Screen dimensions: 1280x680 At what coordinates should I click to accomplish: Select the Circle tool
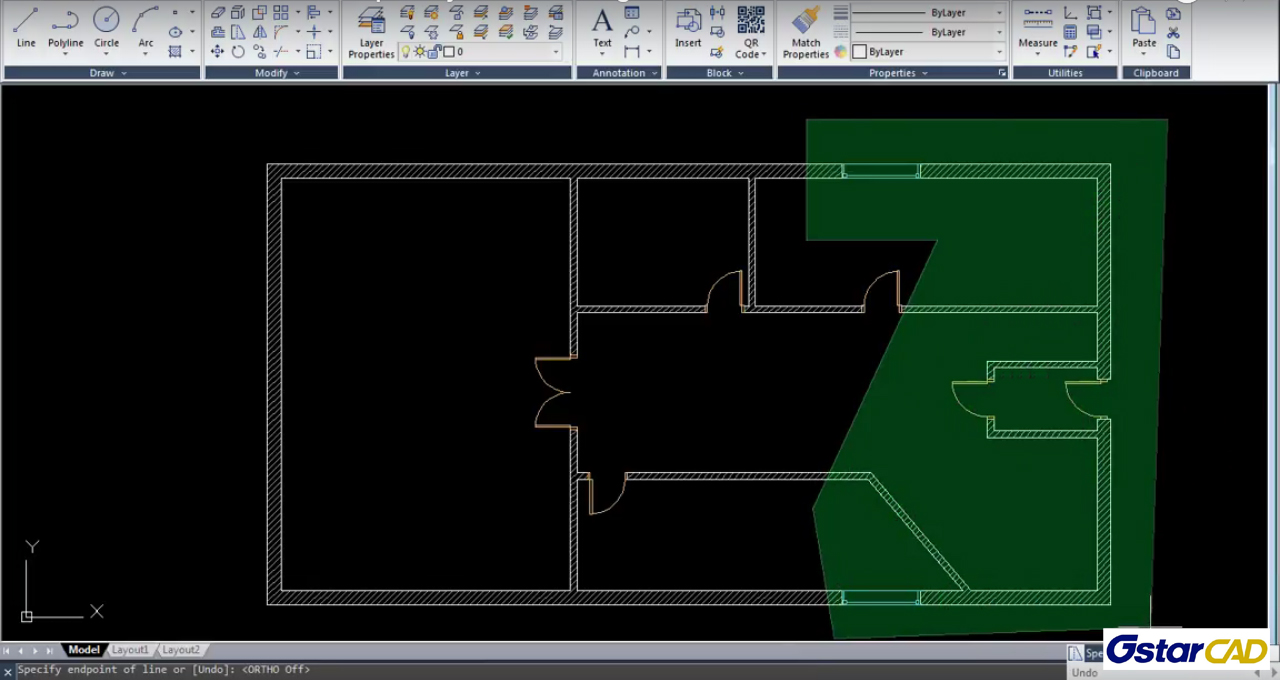coord(106,27)
